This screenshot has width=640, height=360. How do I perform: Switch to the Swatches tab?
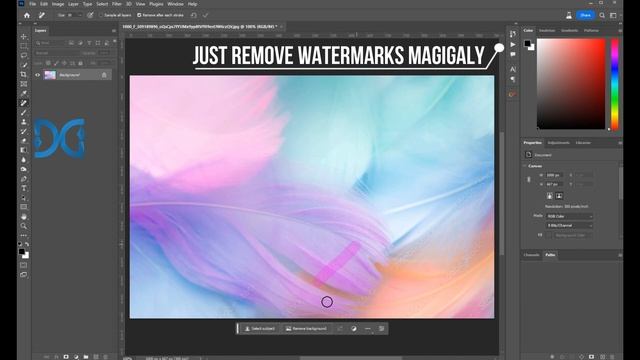coord(547,31)
